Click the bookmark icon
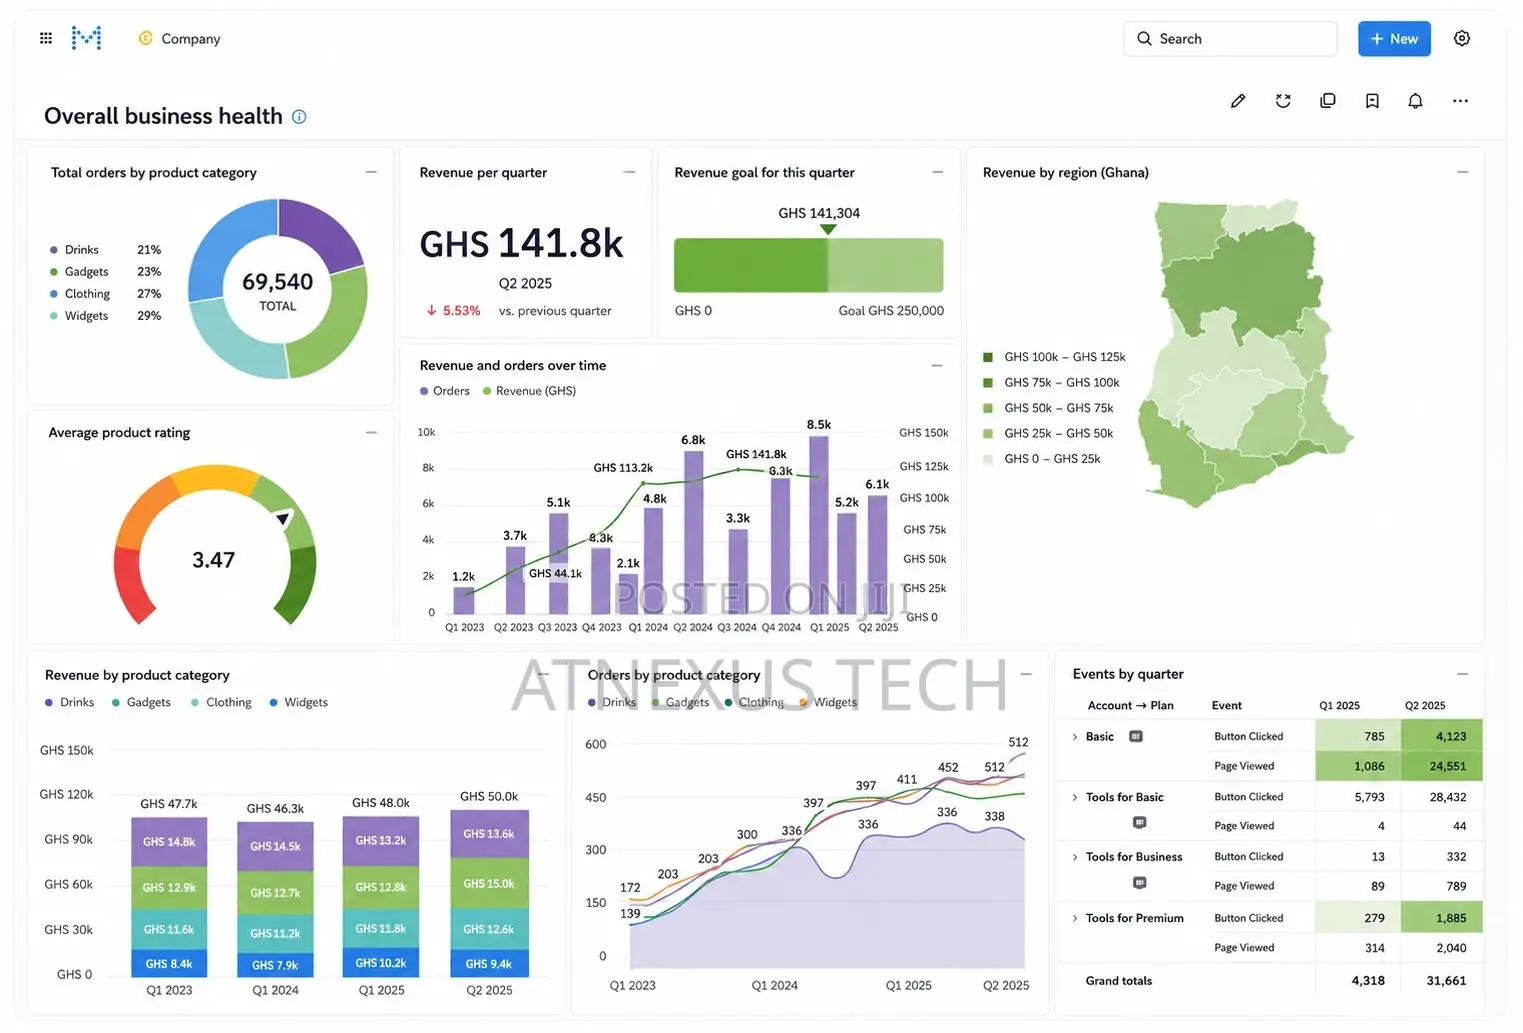Screen dimensions: 1523x1033 point(1372,101)
